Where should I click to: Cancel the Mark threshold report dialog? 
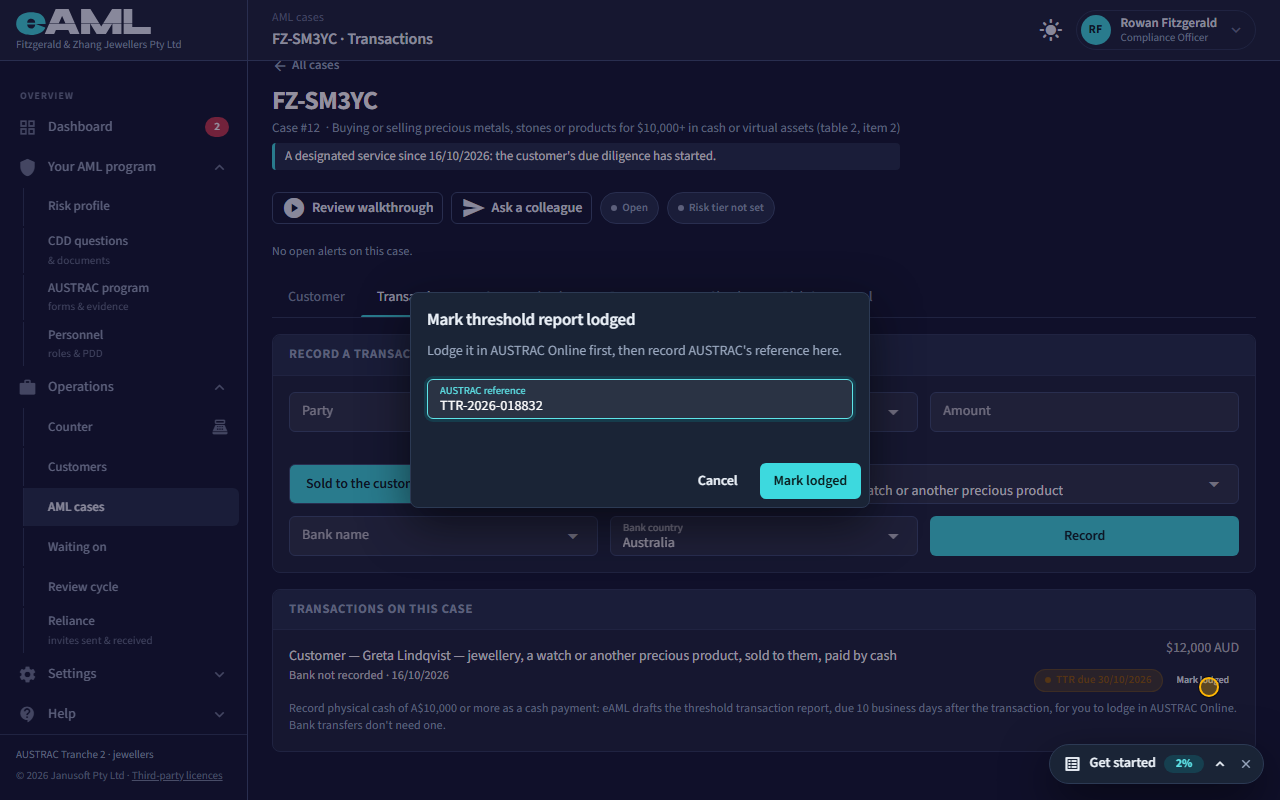pos(717,481)
